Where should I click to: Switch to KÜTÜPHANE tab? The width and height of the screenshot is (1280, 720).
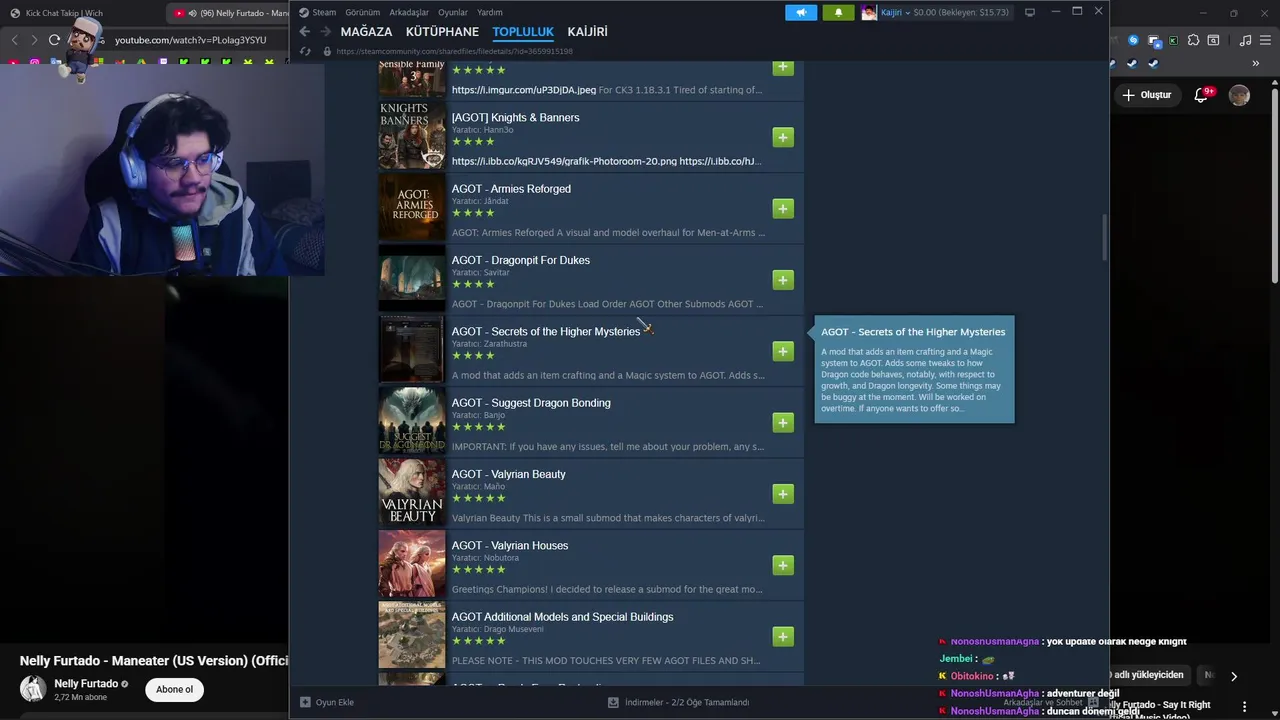point(442,32)
